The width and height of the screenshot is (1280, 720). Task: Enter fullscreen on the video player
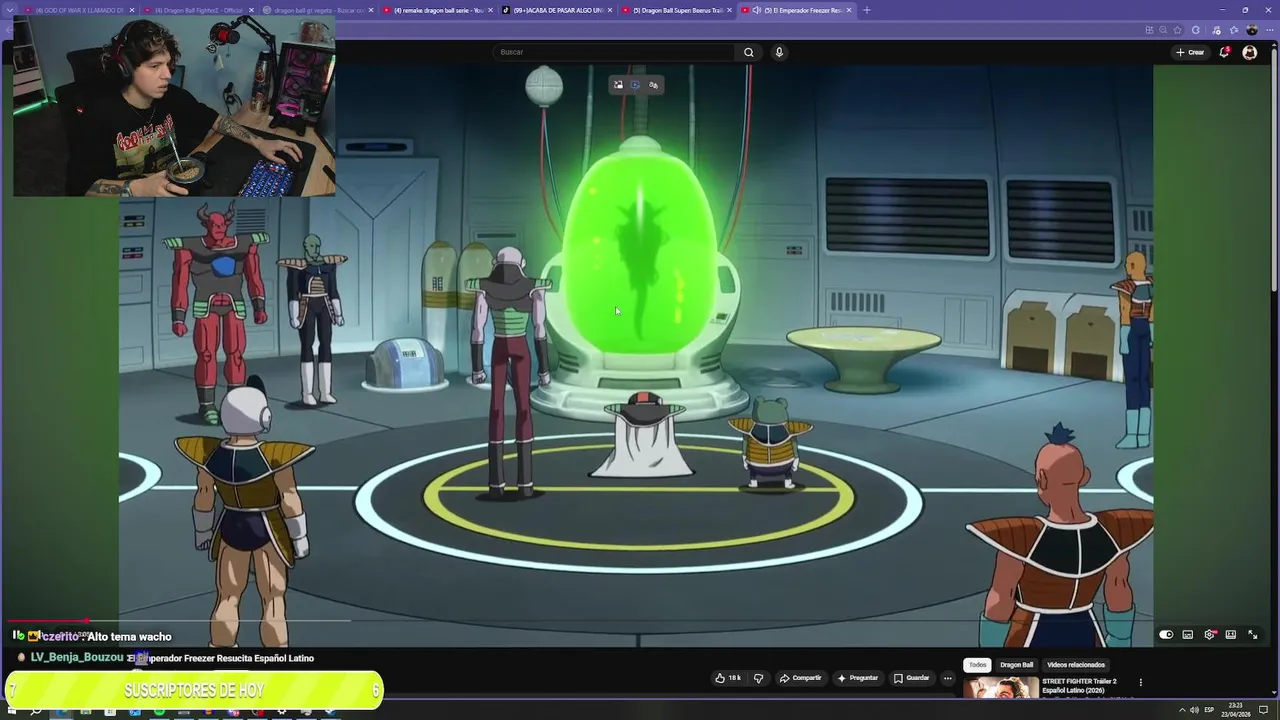click(1252, 635)
